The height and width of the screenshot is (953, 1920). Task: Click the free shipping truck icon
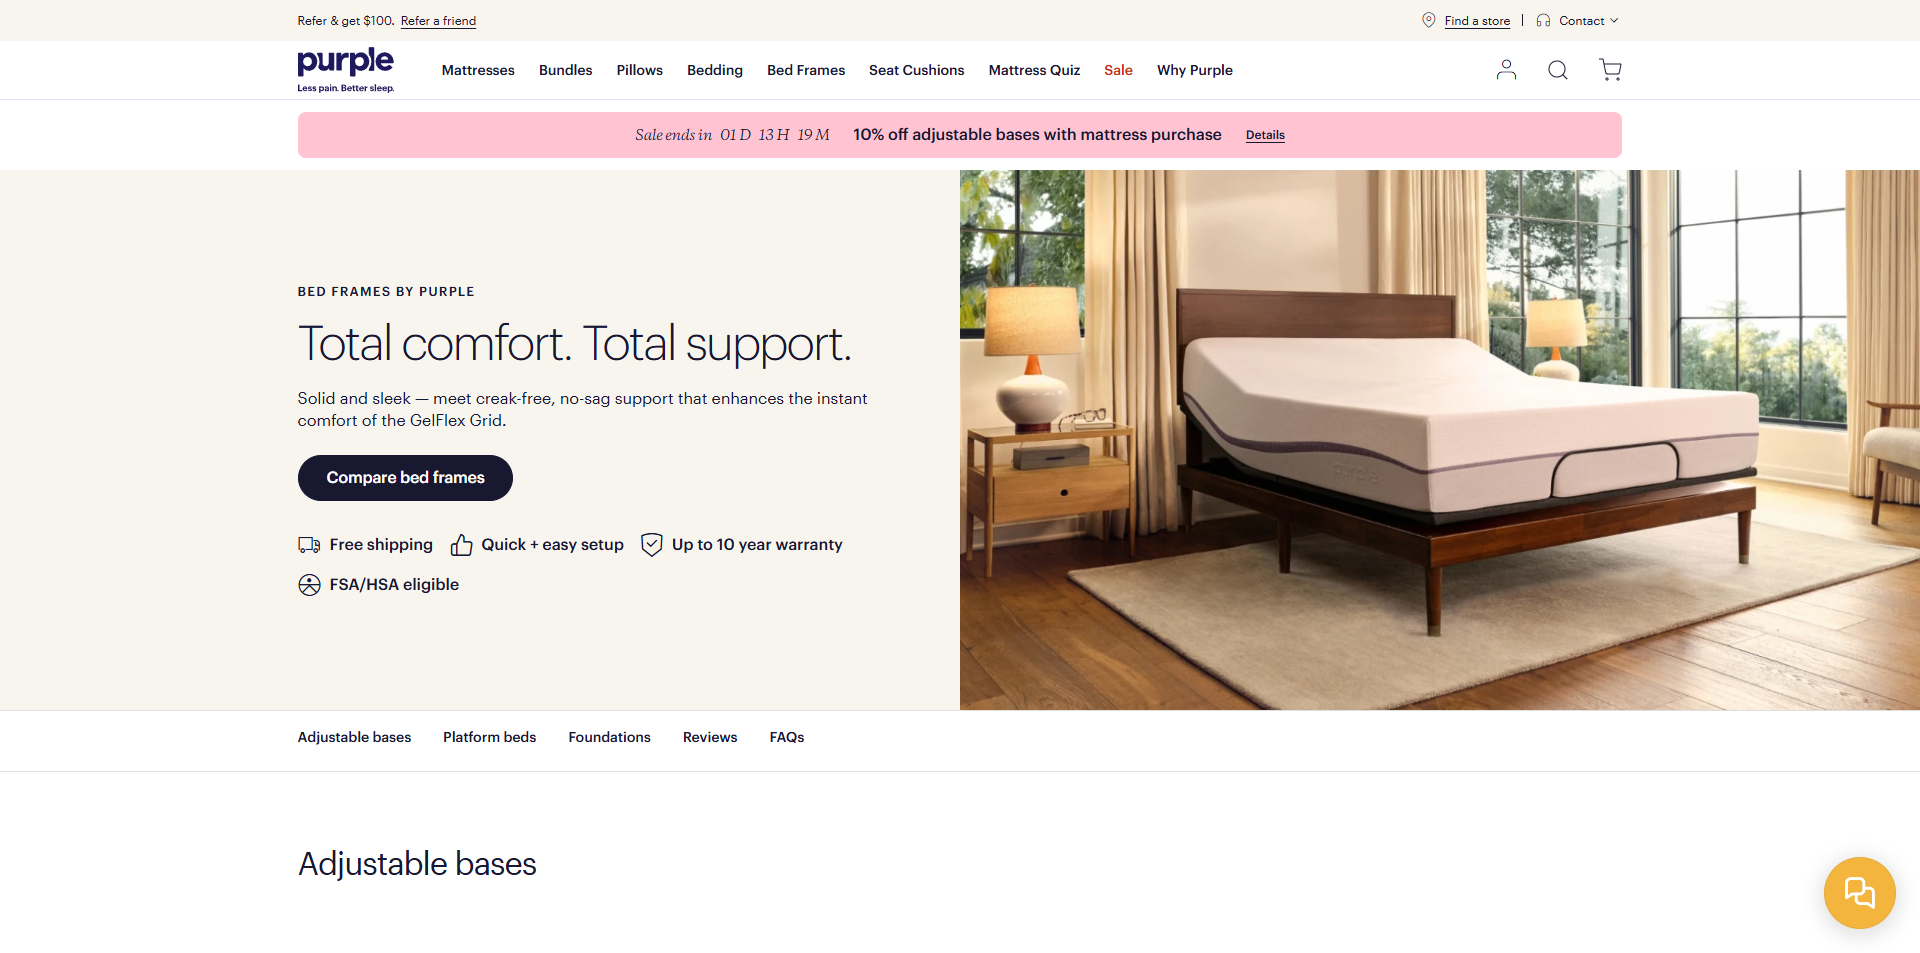tap(309, 545)
